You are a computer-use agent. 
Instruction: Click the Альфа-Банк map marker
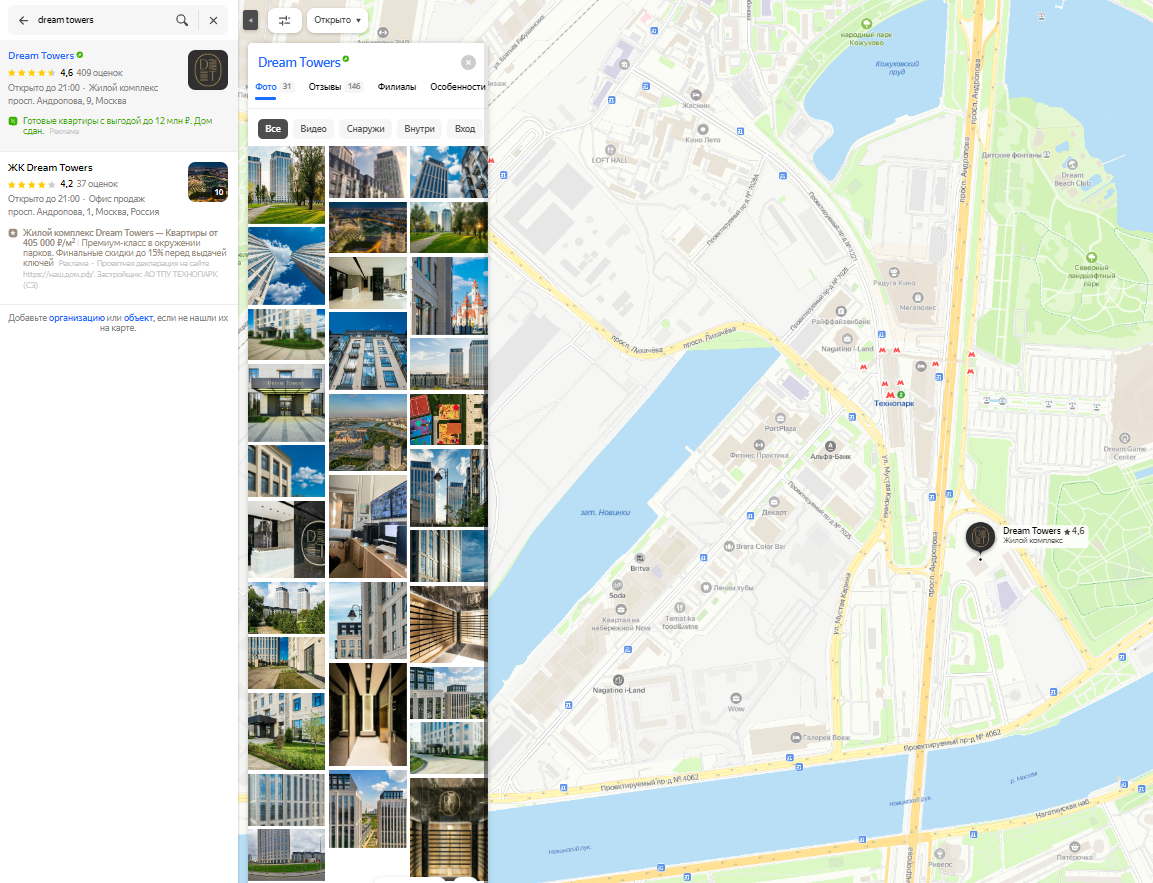coord(829,445)
